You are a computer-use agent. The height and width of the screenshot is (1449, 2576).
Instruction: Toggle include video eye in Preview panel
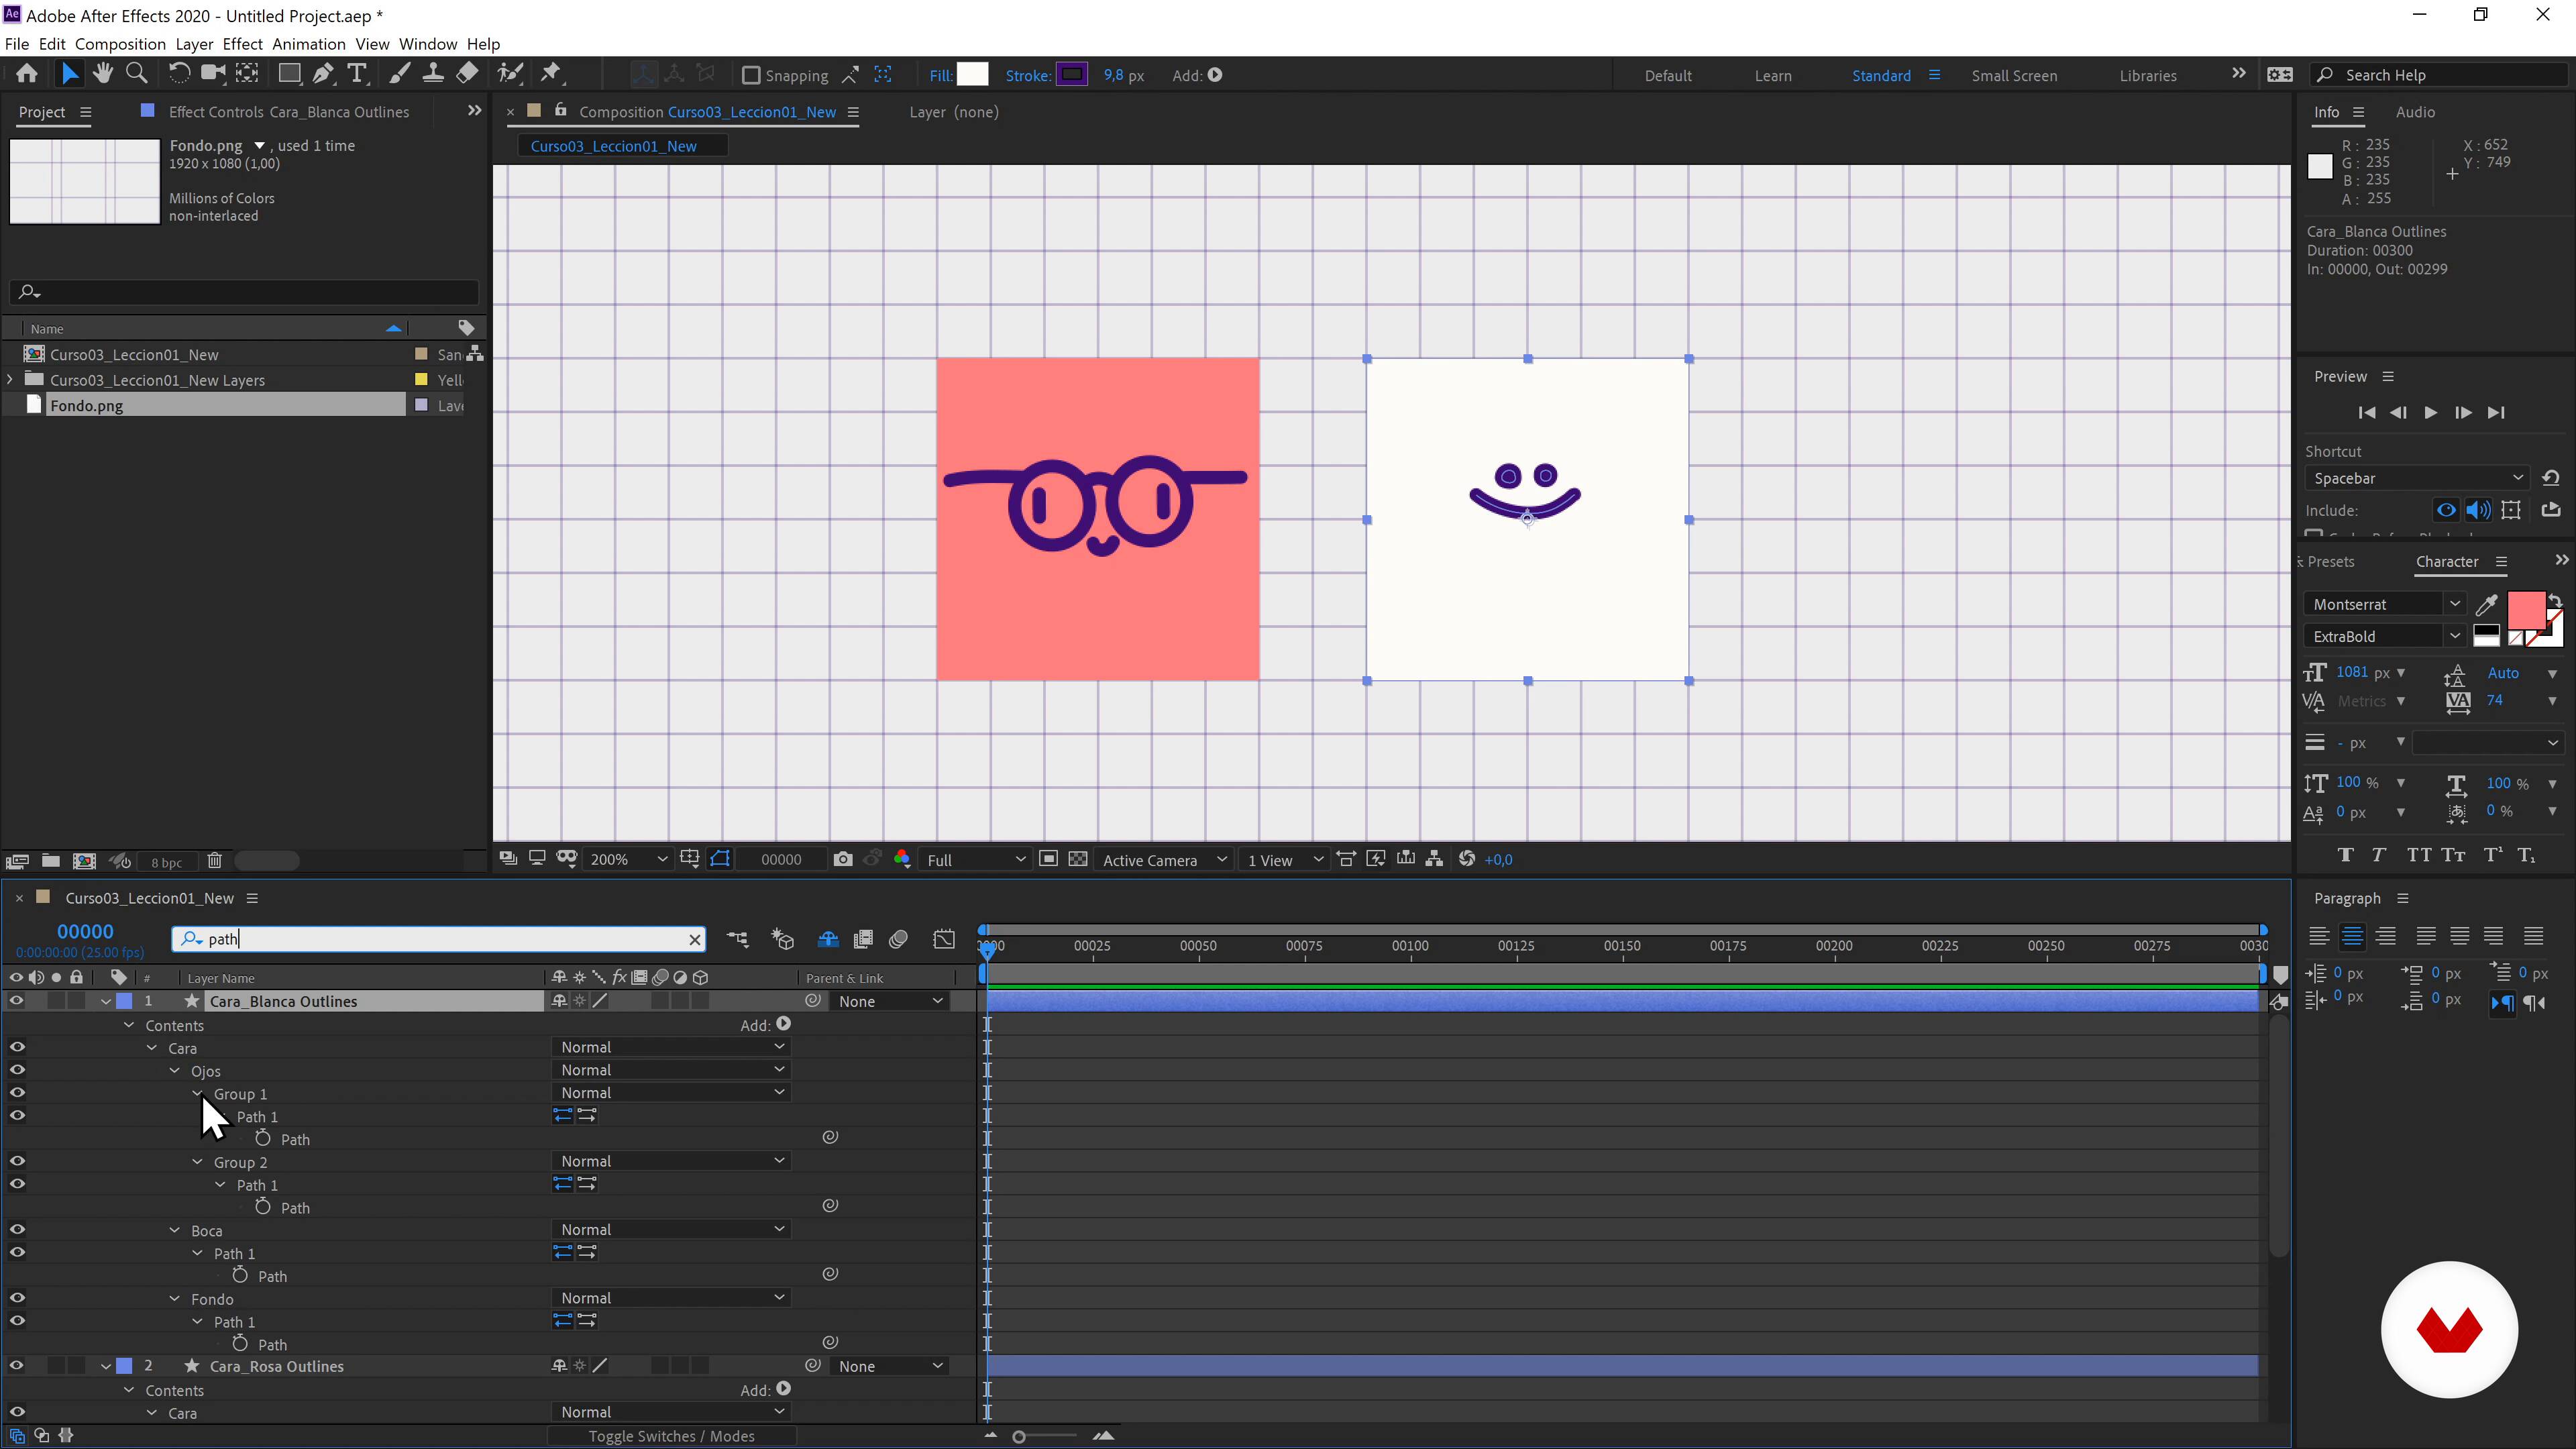[x=2446, y=510]
